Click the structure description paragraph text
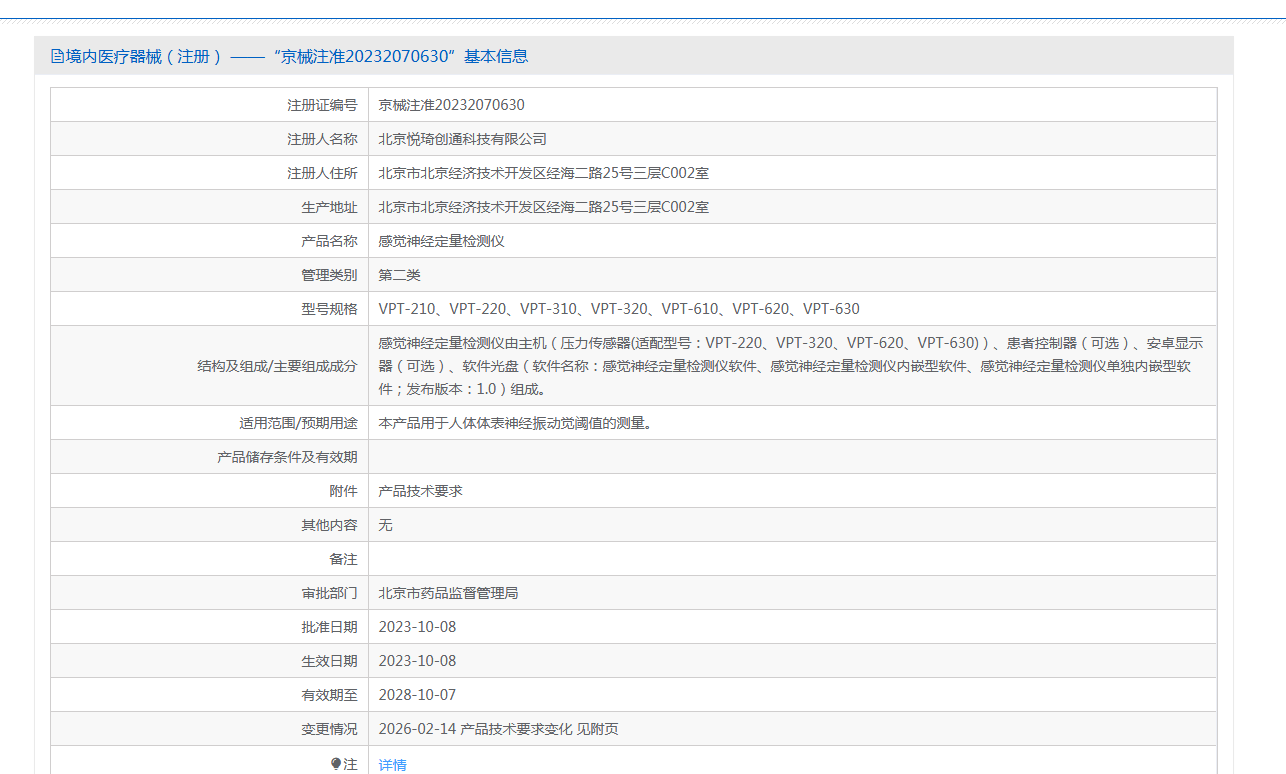The height and width of the screenshot is (774, 1286). click(x=791, y=366)
